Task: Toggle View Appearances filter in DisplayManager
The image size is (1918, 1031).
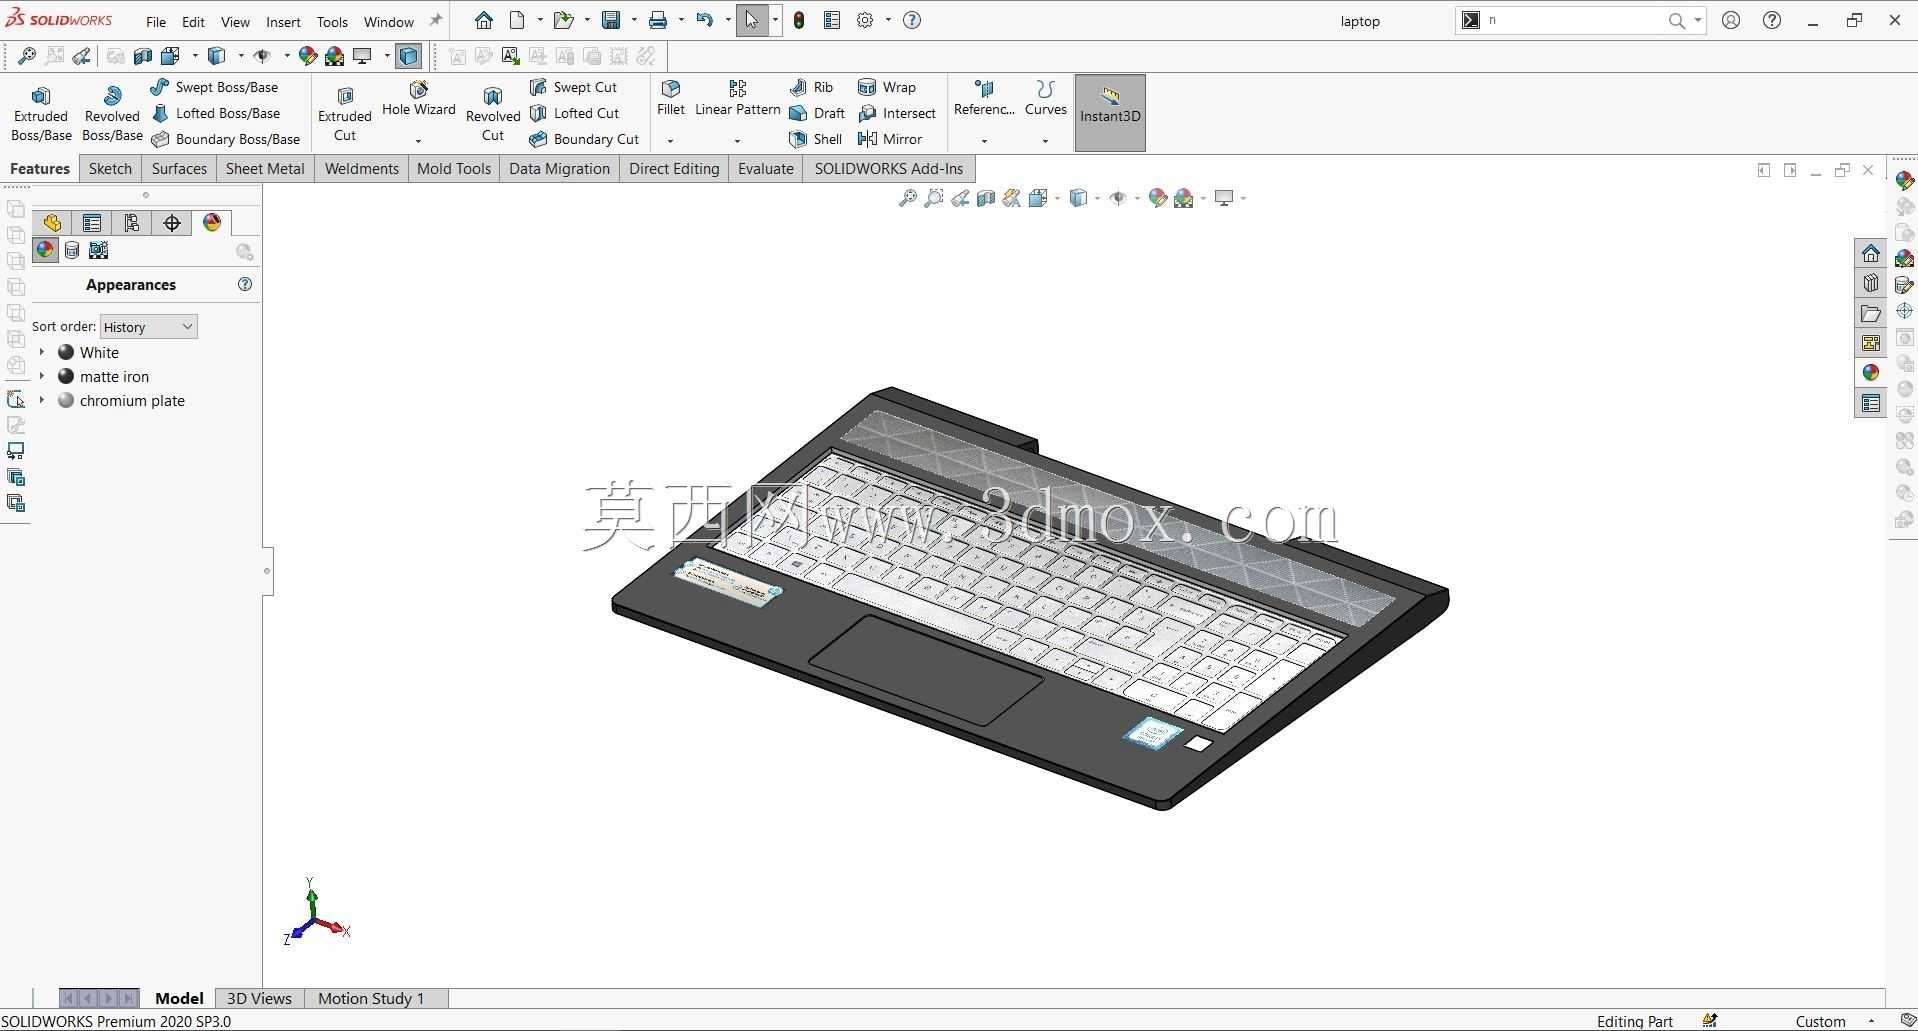Action: (x=44, y=250)
